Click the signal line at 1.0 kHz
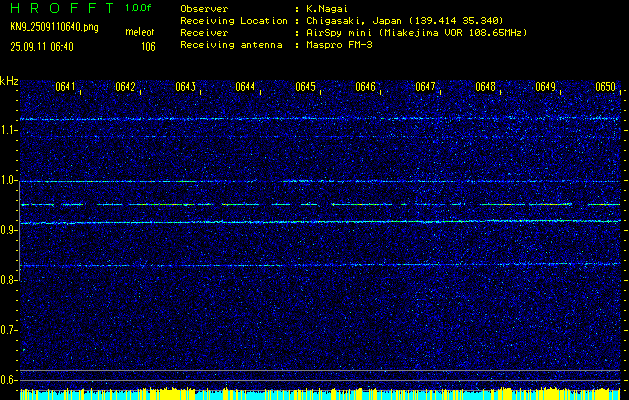629x400 pixels. tap(320, 181)
